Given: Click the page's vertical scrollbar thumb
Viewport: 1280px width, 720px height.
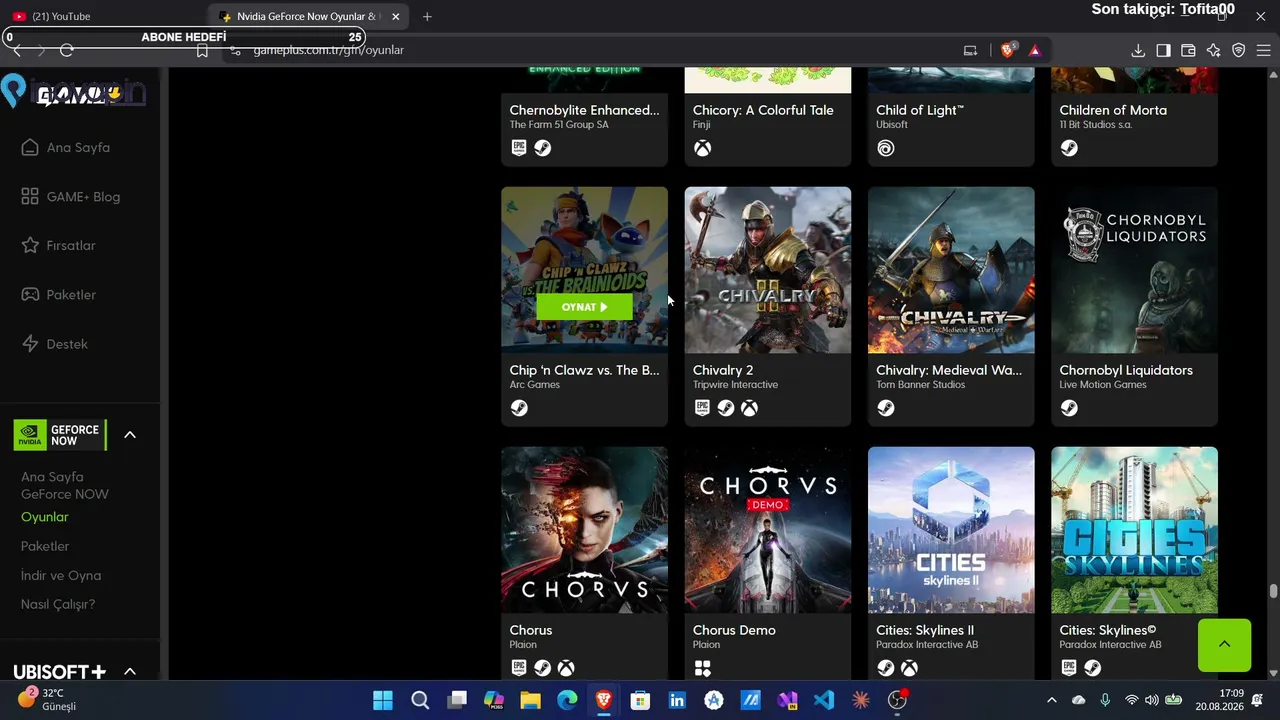Looking at the screenshot, I should (1273, 591).
